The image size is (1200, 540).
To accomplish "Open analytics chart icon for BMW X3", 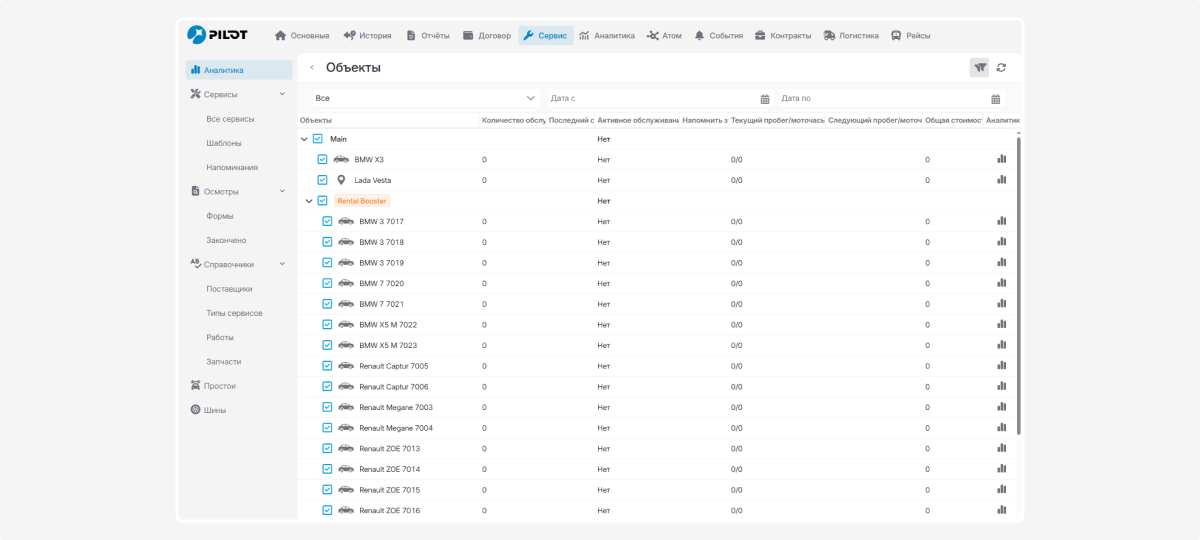I will coord(1001,159).
